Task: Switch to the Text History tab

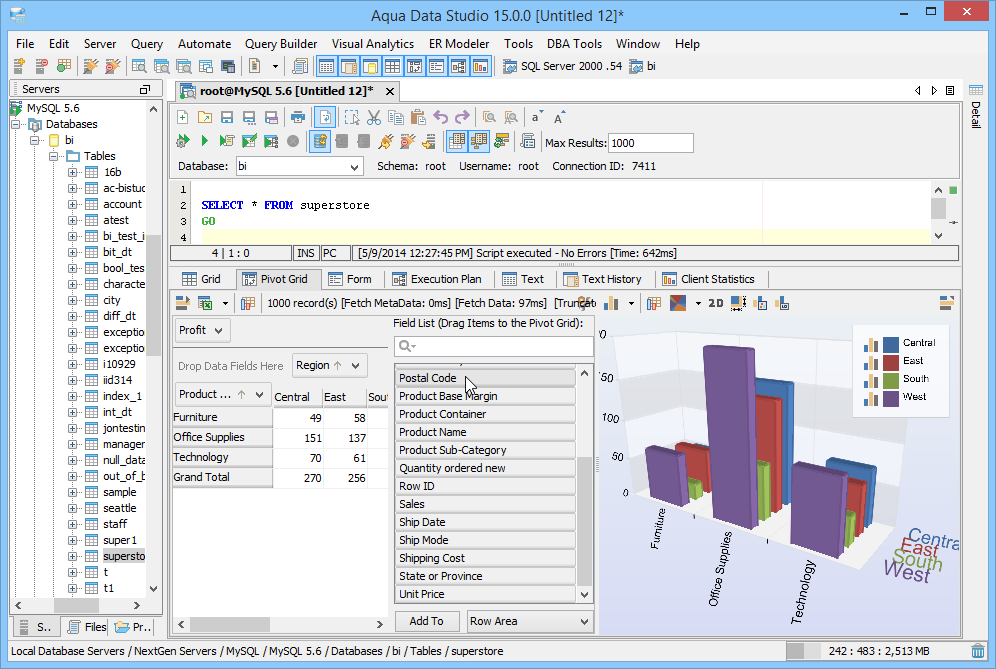Action: (603, 280)
